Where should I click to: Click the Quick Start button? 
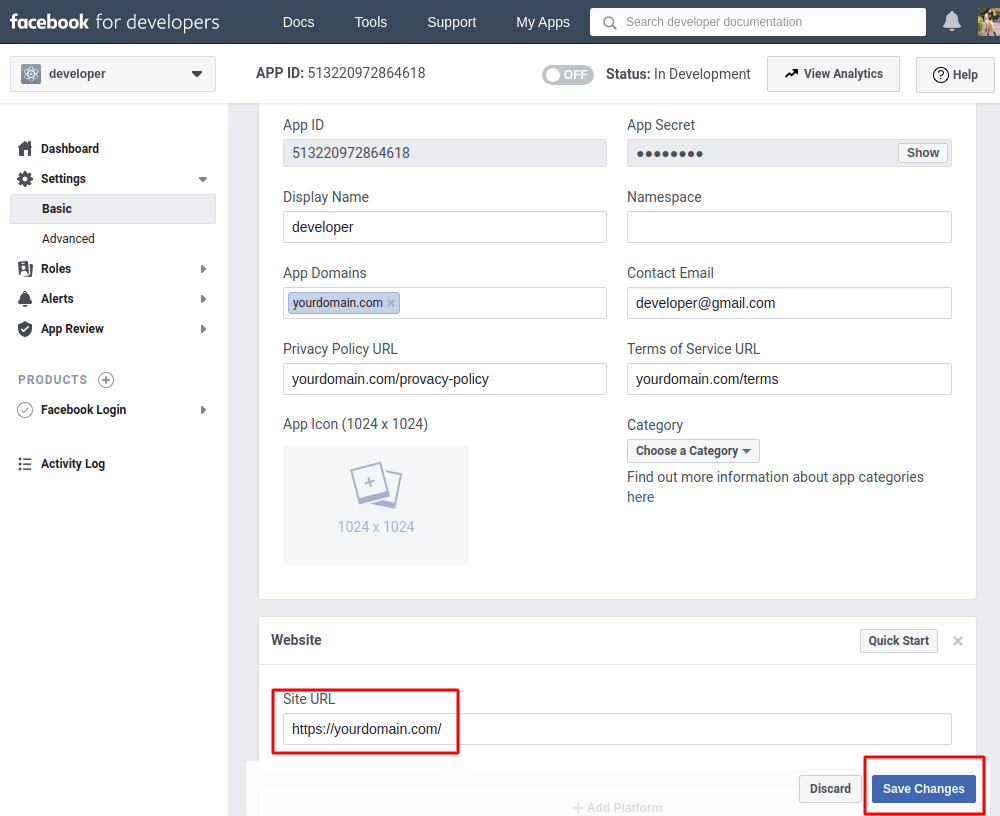(899, 641)
